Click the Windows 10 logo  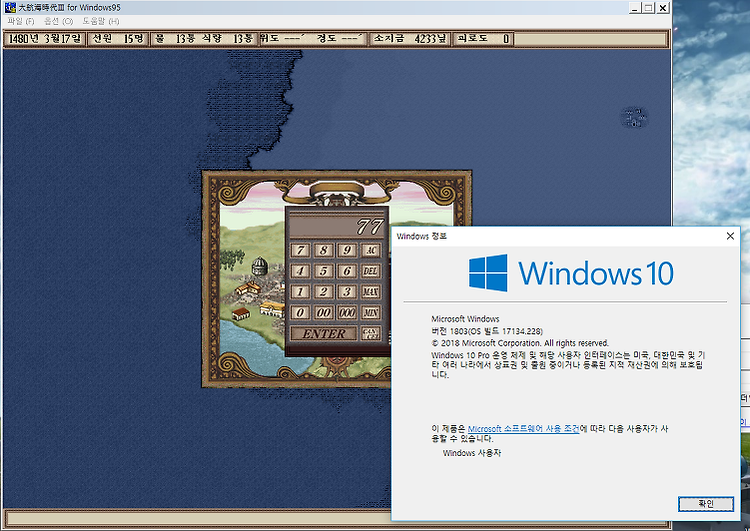[x=571, y=273]
